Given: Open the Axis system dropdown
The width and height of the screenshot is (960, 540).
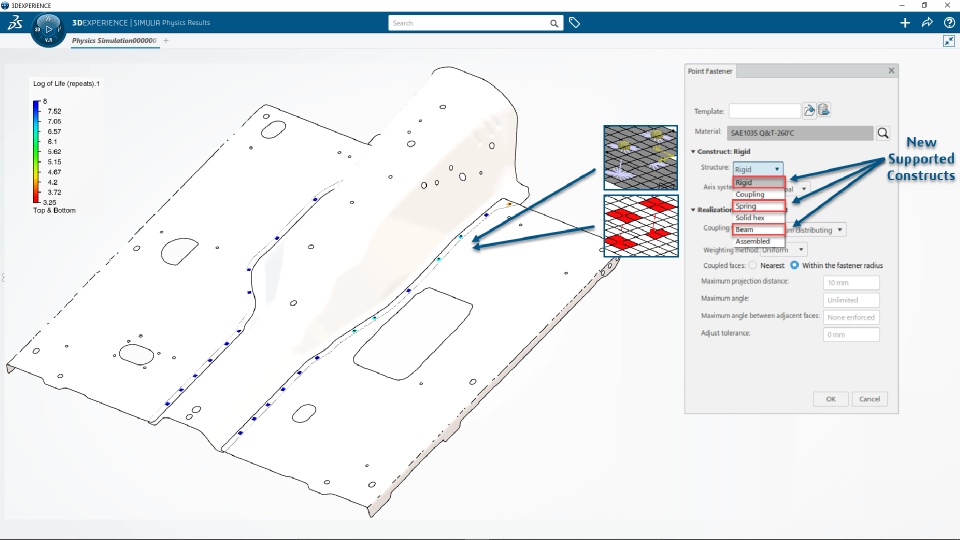Looking at the screenshot, I should click(x=804, y=189).
